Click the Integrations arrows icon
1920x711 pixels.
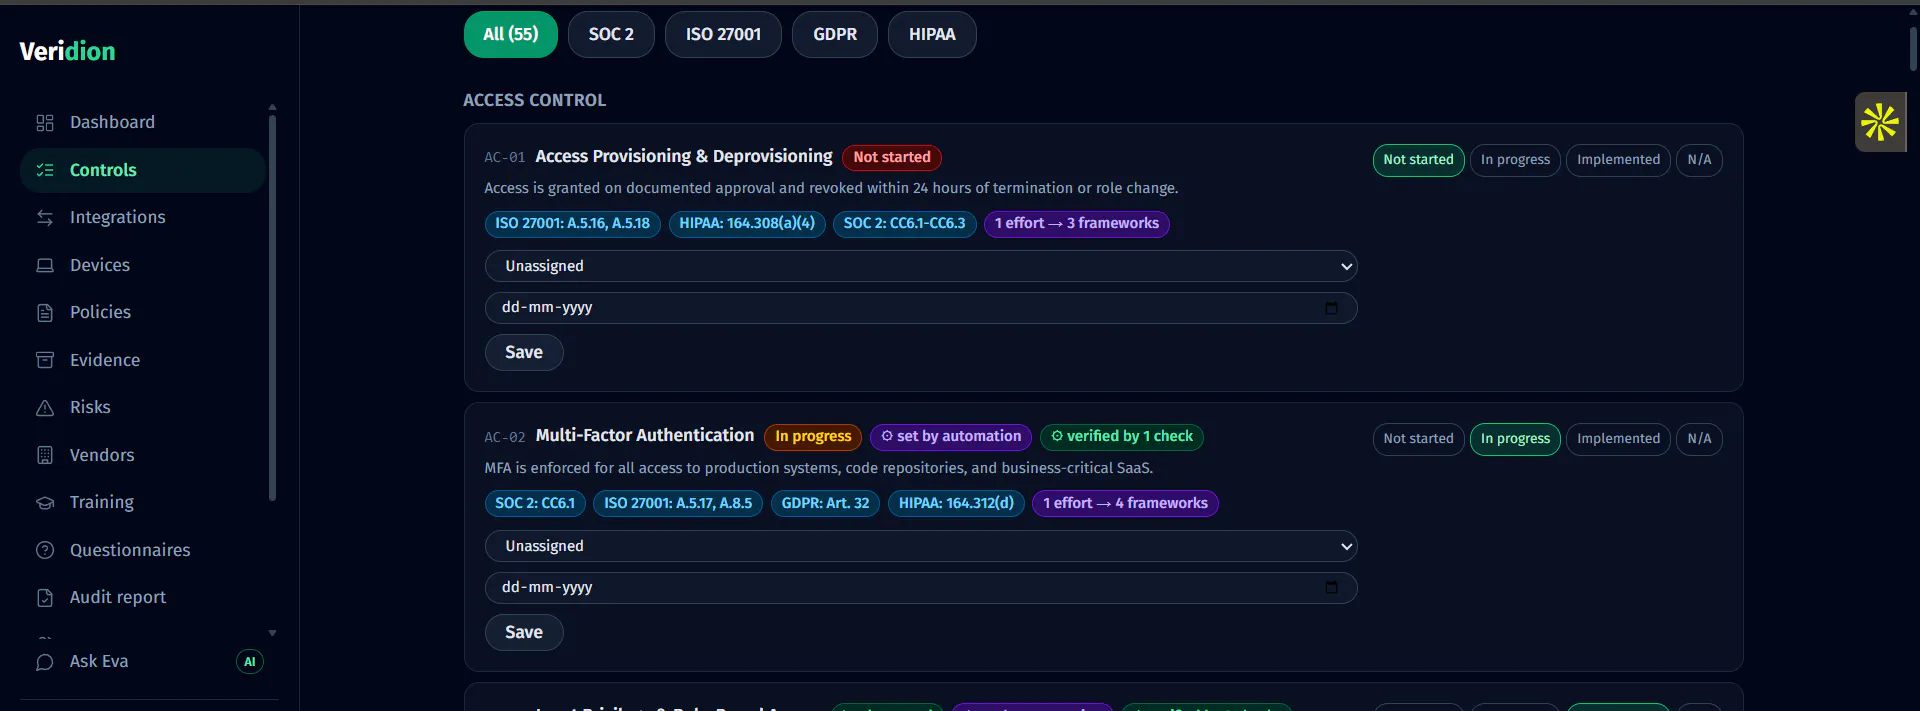click(45, 218)
